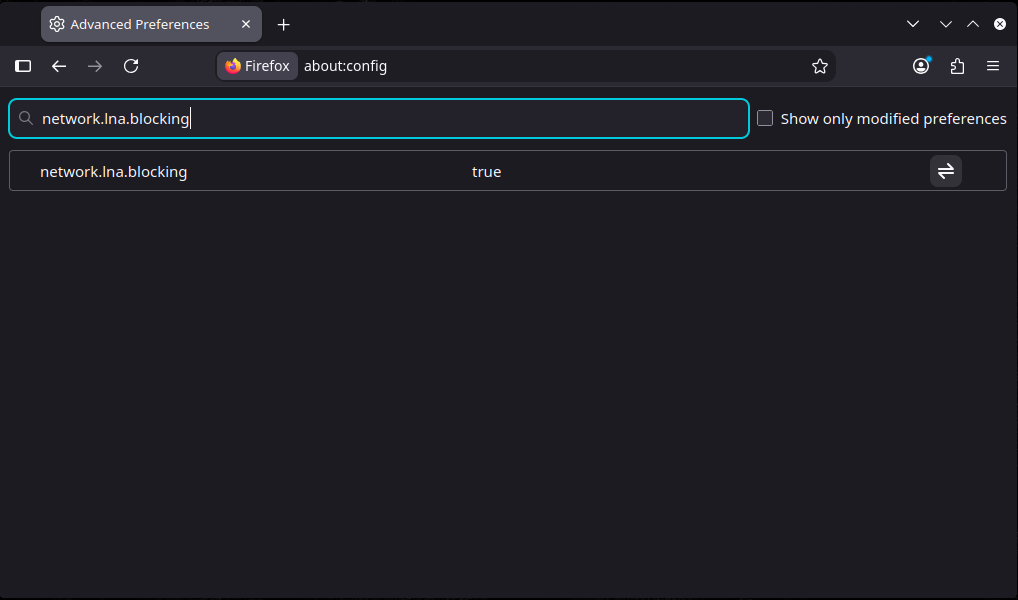Maximize the Firefox window
This screenshot has width=1018, height=600.
point(973,24)
